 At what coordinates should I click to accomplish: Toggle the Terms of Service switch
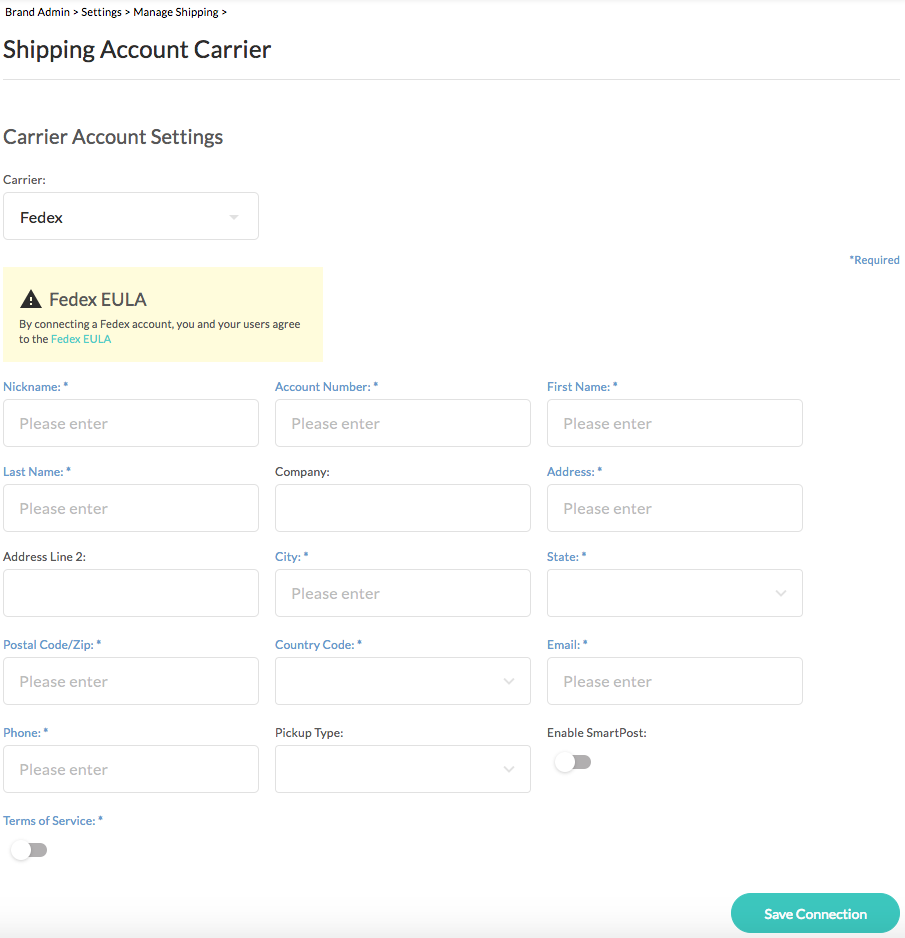(29, 850)
